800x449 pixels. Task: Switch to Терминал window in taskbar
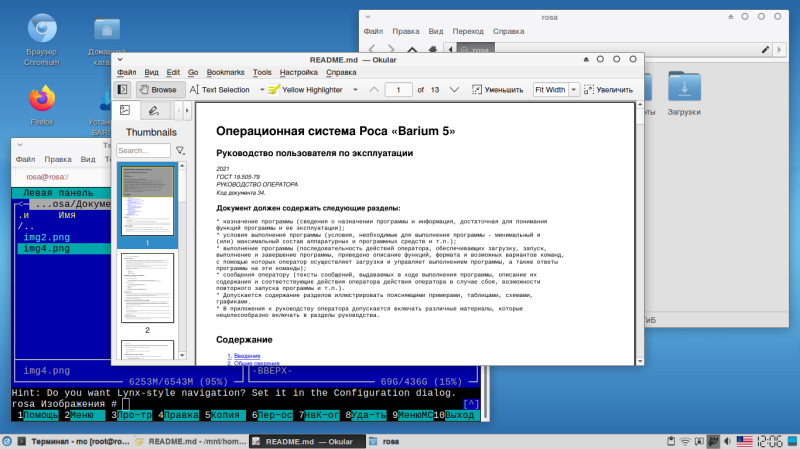click(x=77, y=440)
